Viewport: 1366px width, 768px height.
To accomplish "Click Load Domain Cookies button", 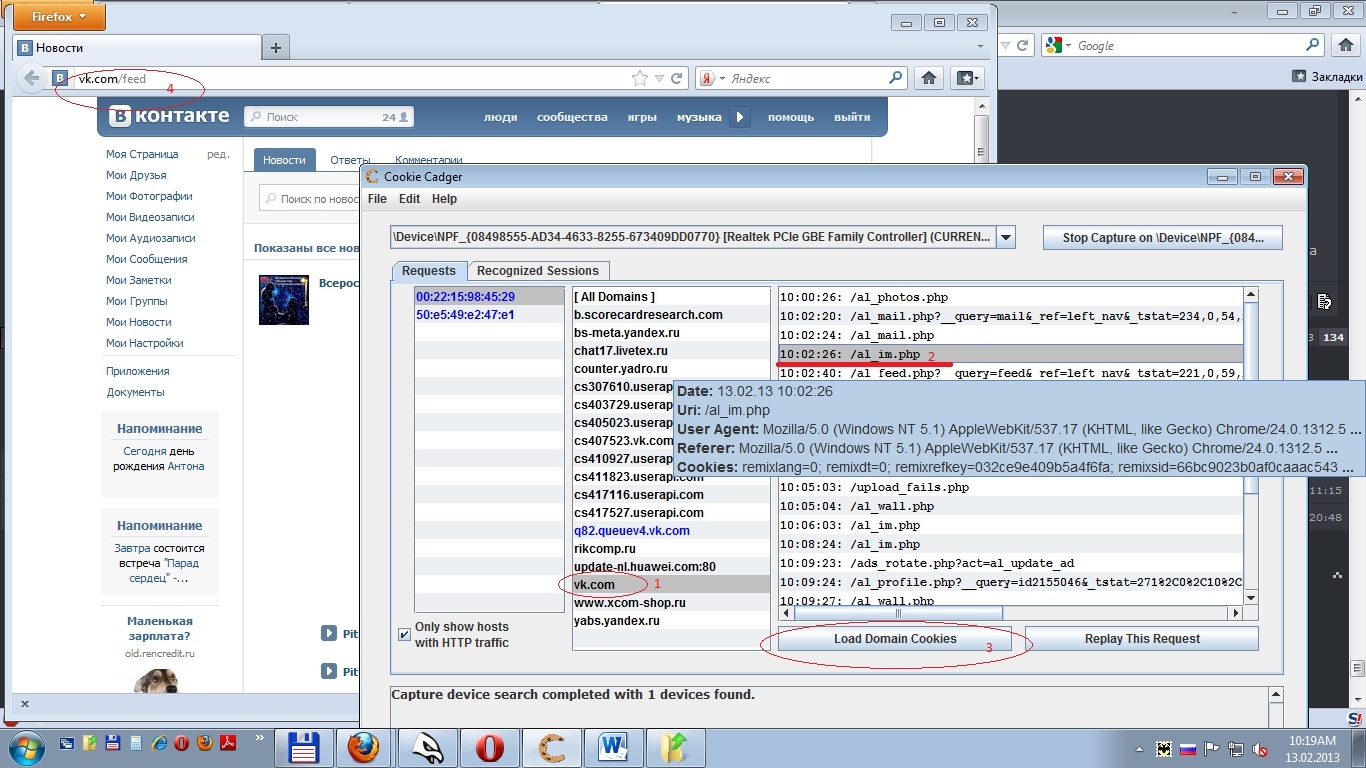I will tap(895, 639).
